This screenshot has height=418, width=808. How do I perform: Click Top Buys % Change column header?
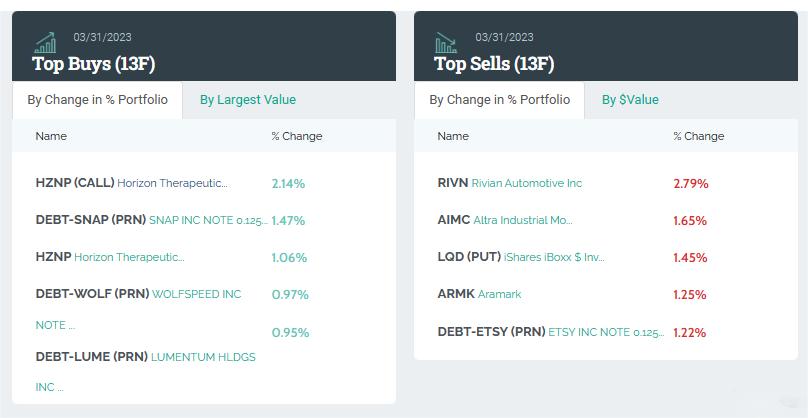point(296,136)
